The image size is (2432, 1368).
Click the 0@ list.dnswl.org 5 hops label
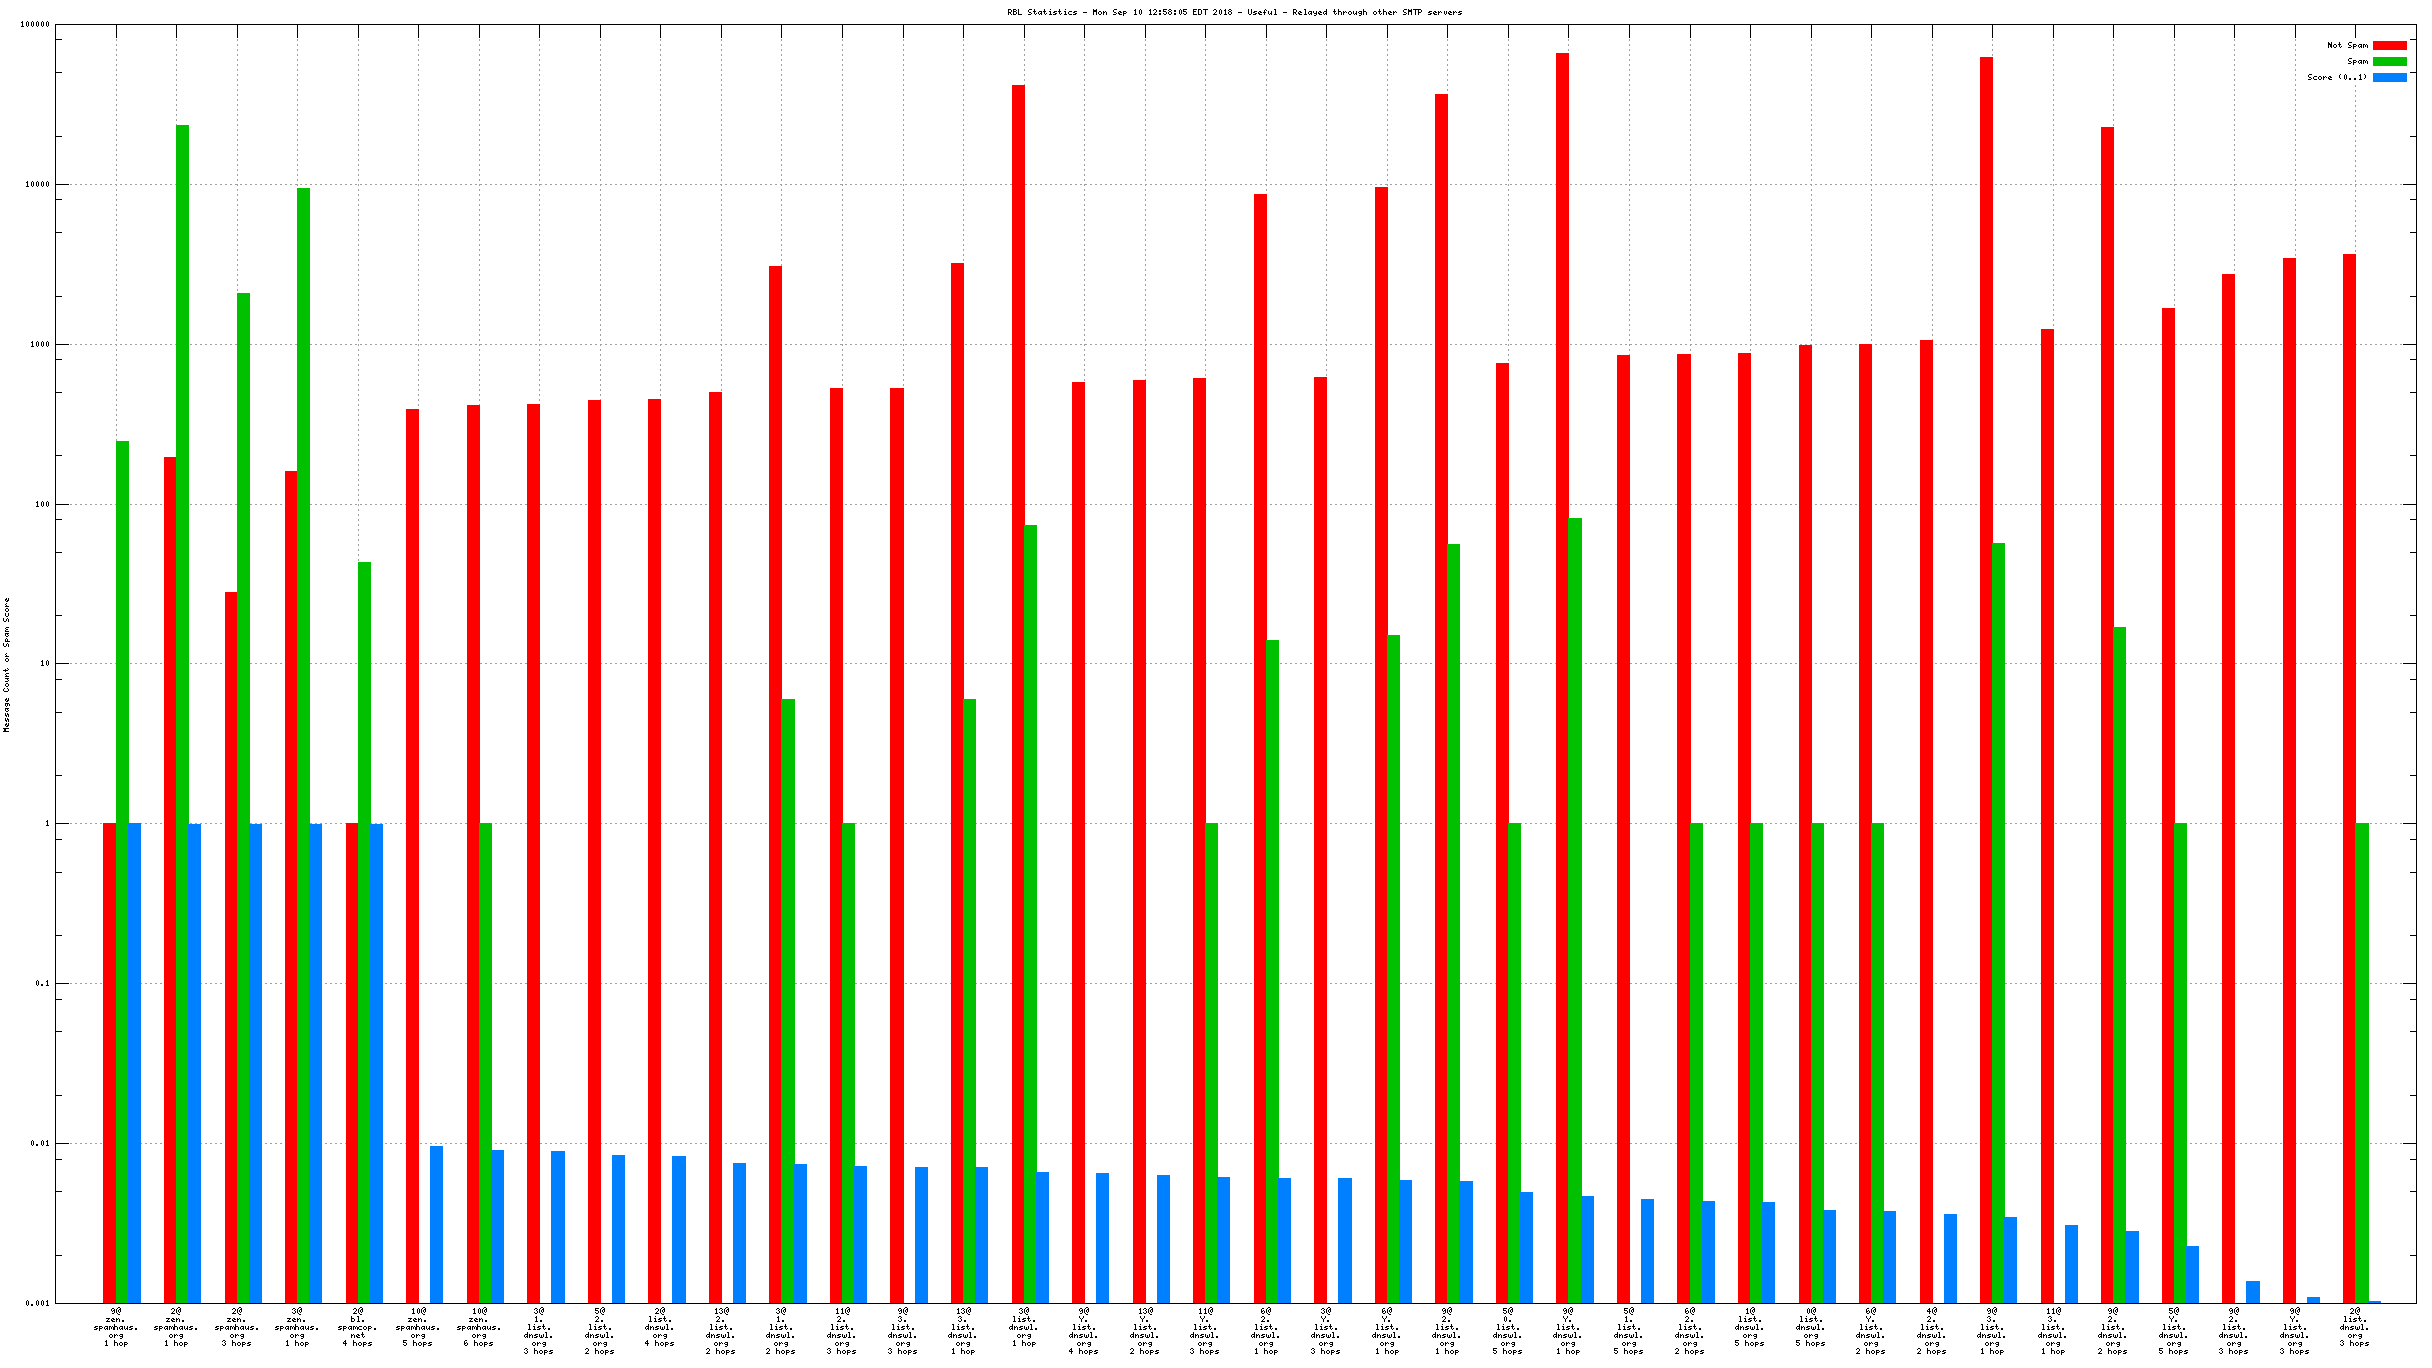click(1811, 1327)
